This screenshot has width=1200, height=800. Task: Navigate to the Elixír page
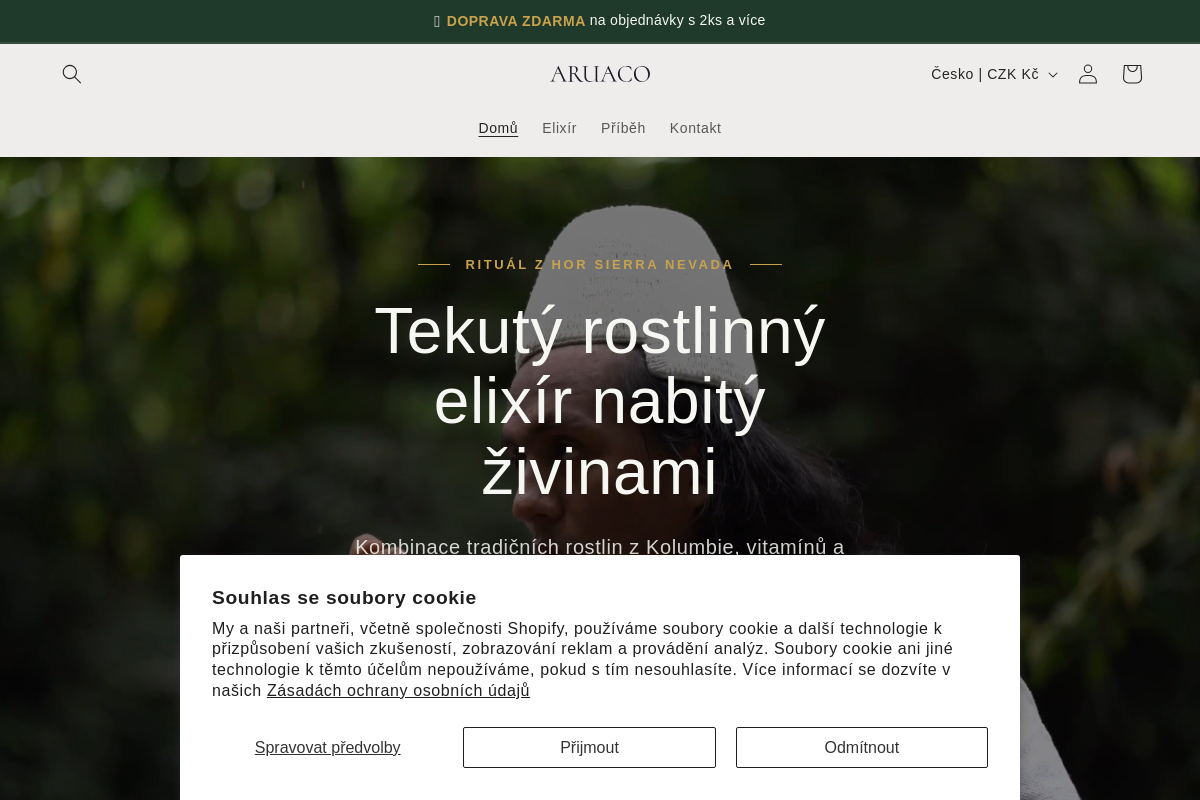559,128
